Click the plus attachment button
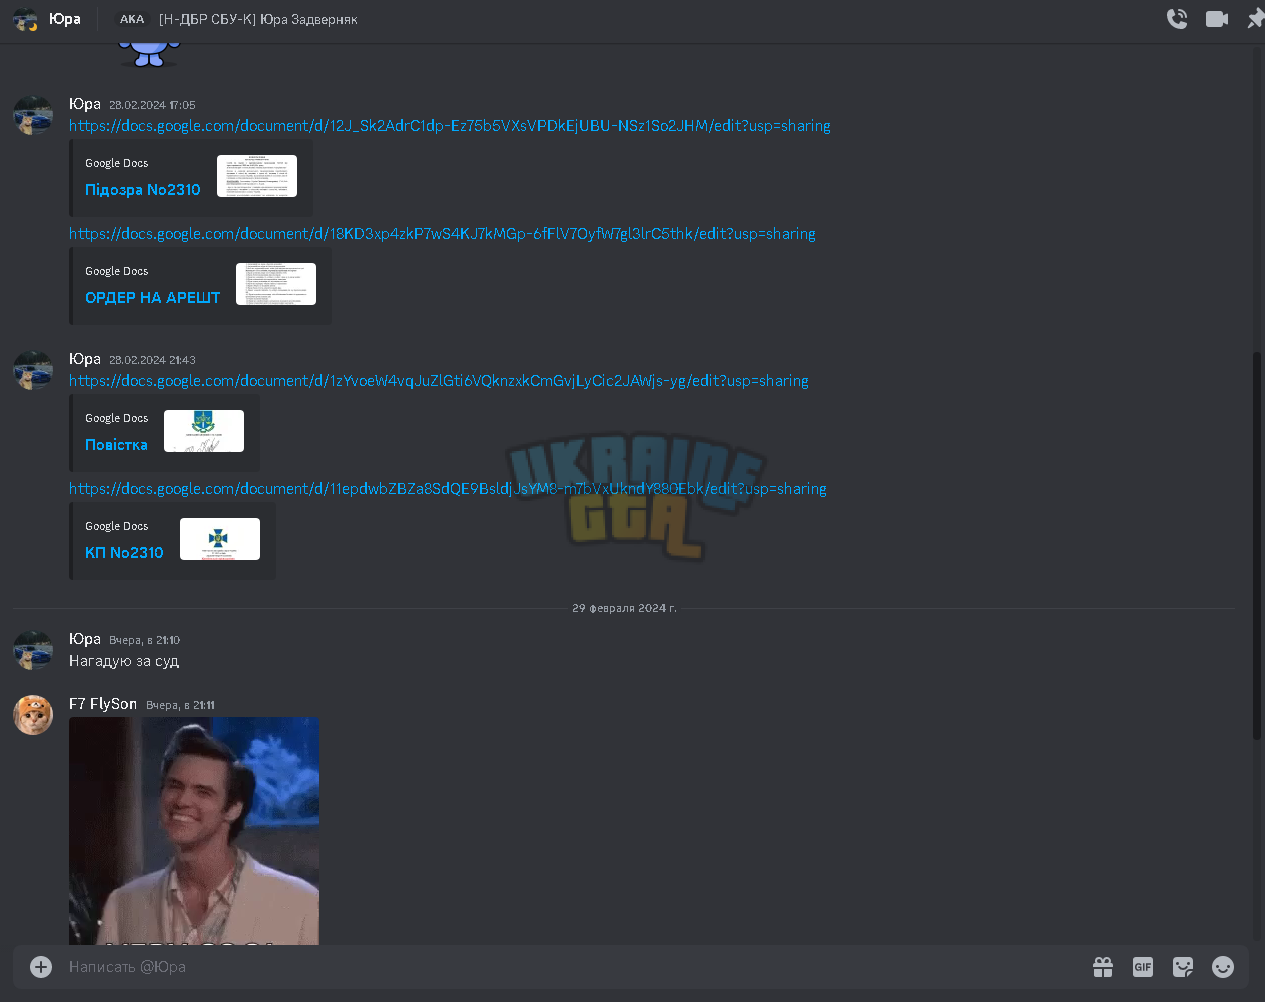 [x=41, y=967]
